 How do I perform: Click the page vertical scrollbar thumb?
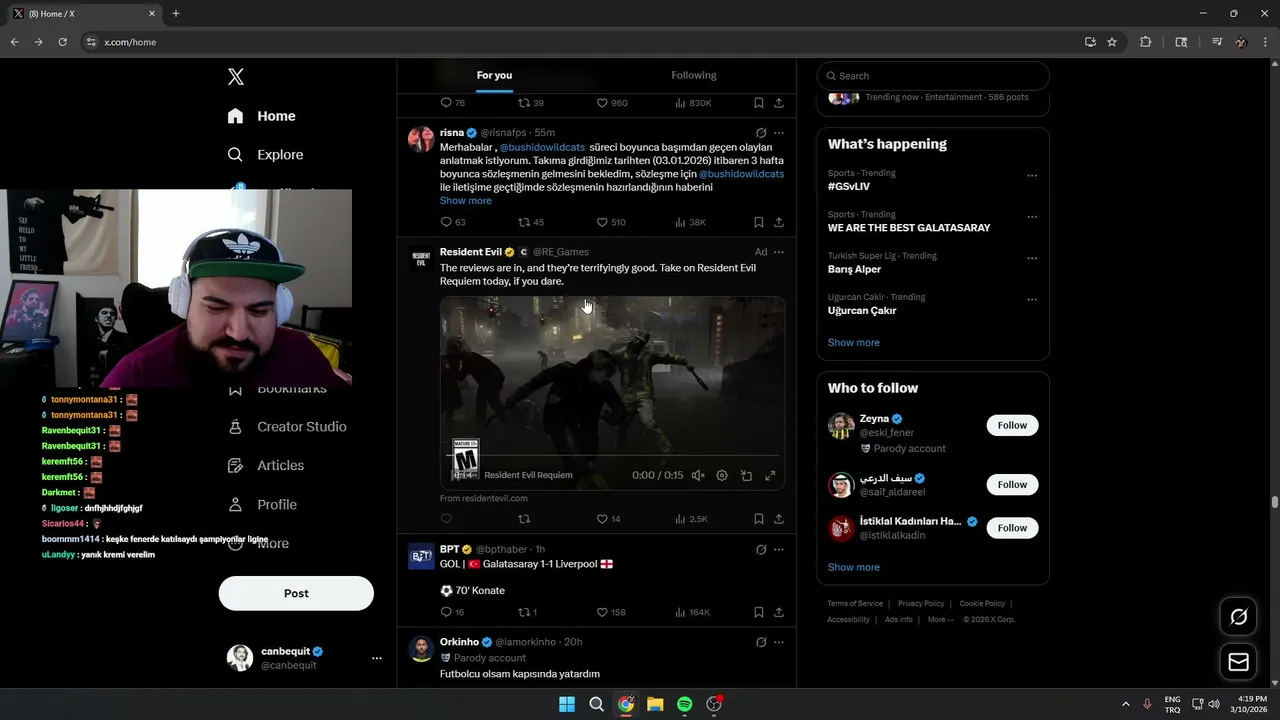[1275, 502]
